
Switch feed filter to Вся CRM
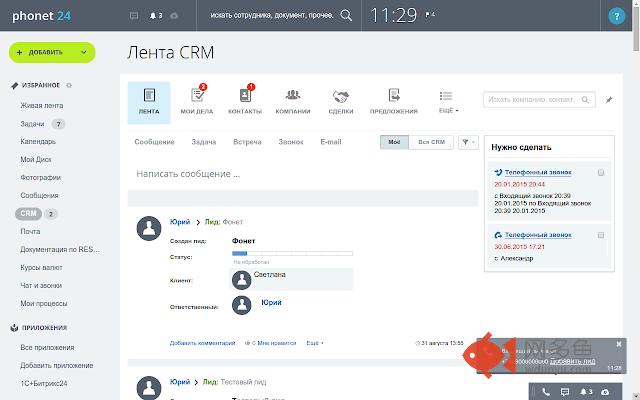431,142
